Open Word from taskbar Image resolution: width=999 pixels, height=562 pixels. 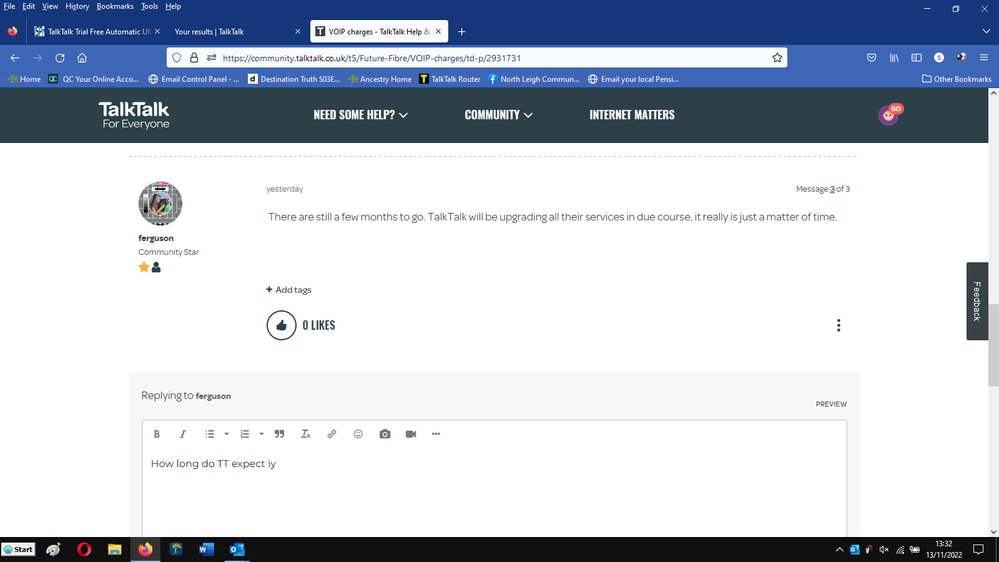coord(206,549)
